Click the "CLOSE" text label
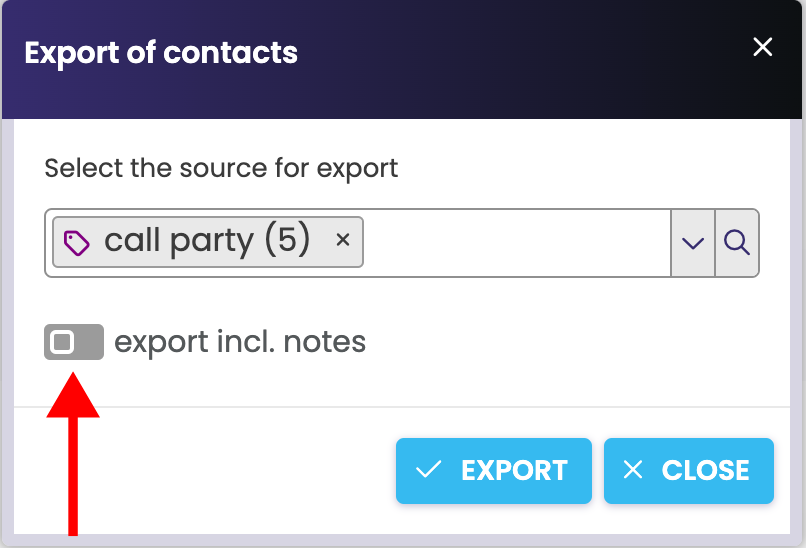This screenshot has width=806, height=548. [705, 470]
